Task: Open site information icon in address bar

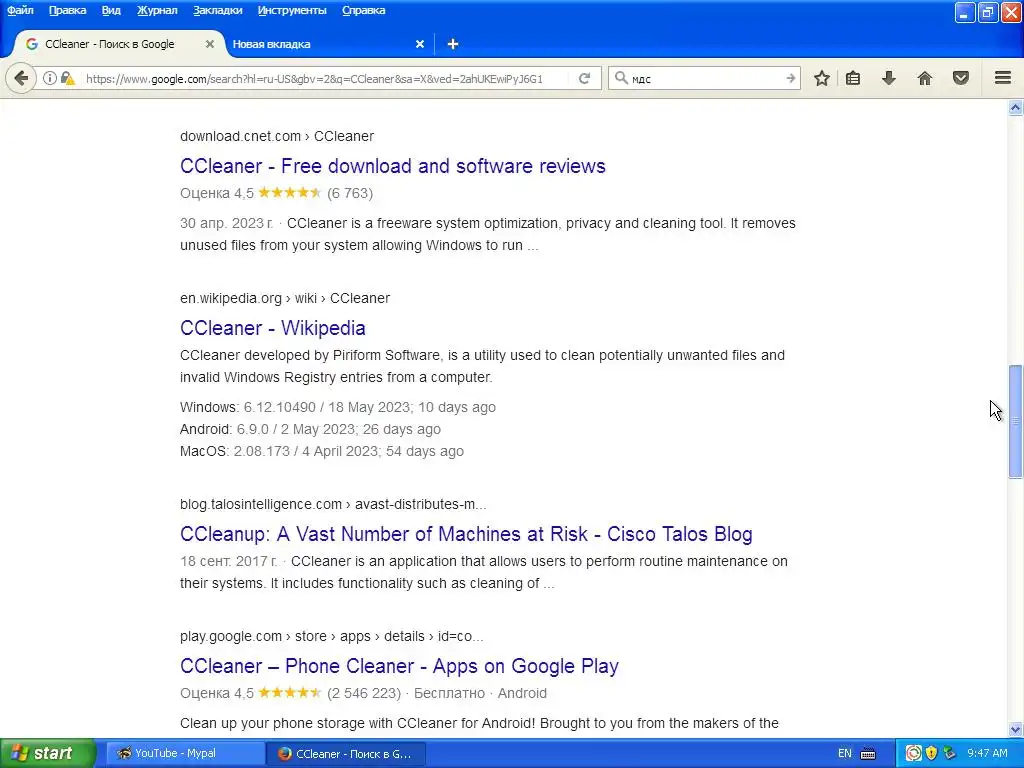Action: (50, 78)
